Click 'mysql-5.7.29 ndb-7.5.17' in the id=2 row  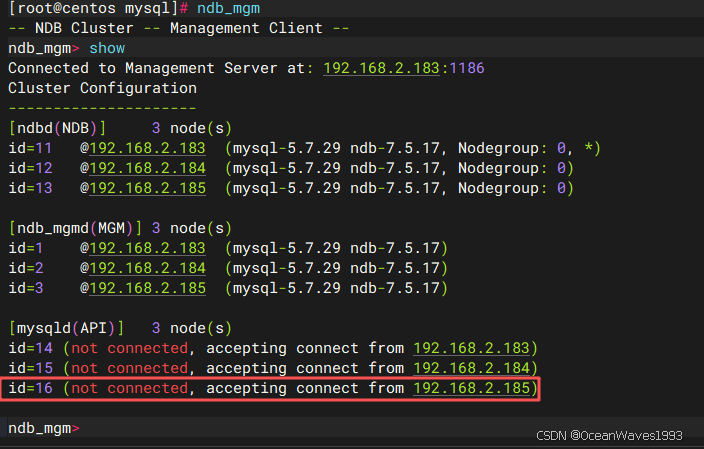(336, 268)
